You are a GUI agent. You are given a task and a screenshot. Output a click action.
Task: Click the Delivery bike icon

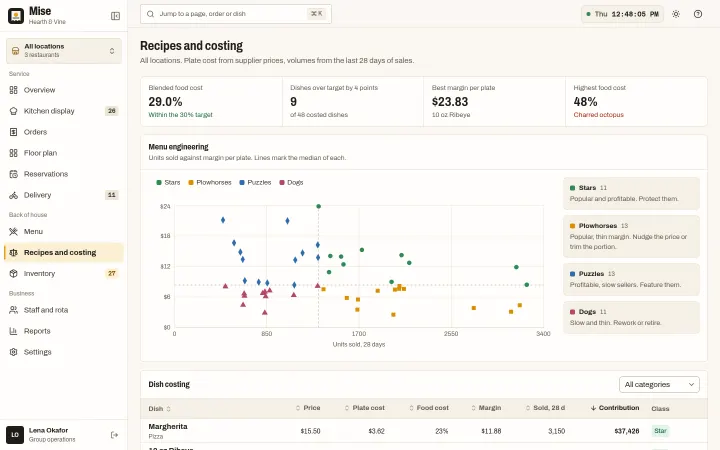[x=14, y=195]
